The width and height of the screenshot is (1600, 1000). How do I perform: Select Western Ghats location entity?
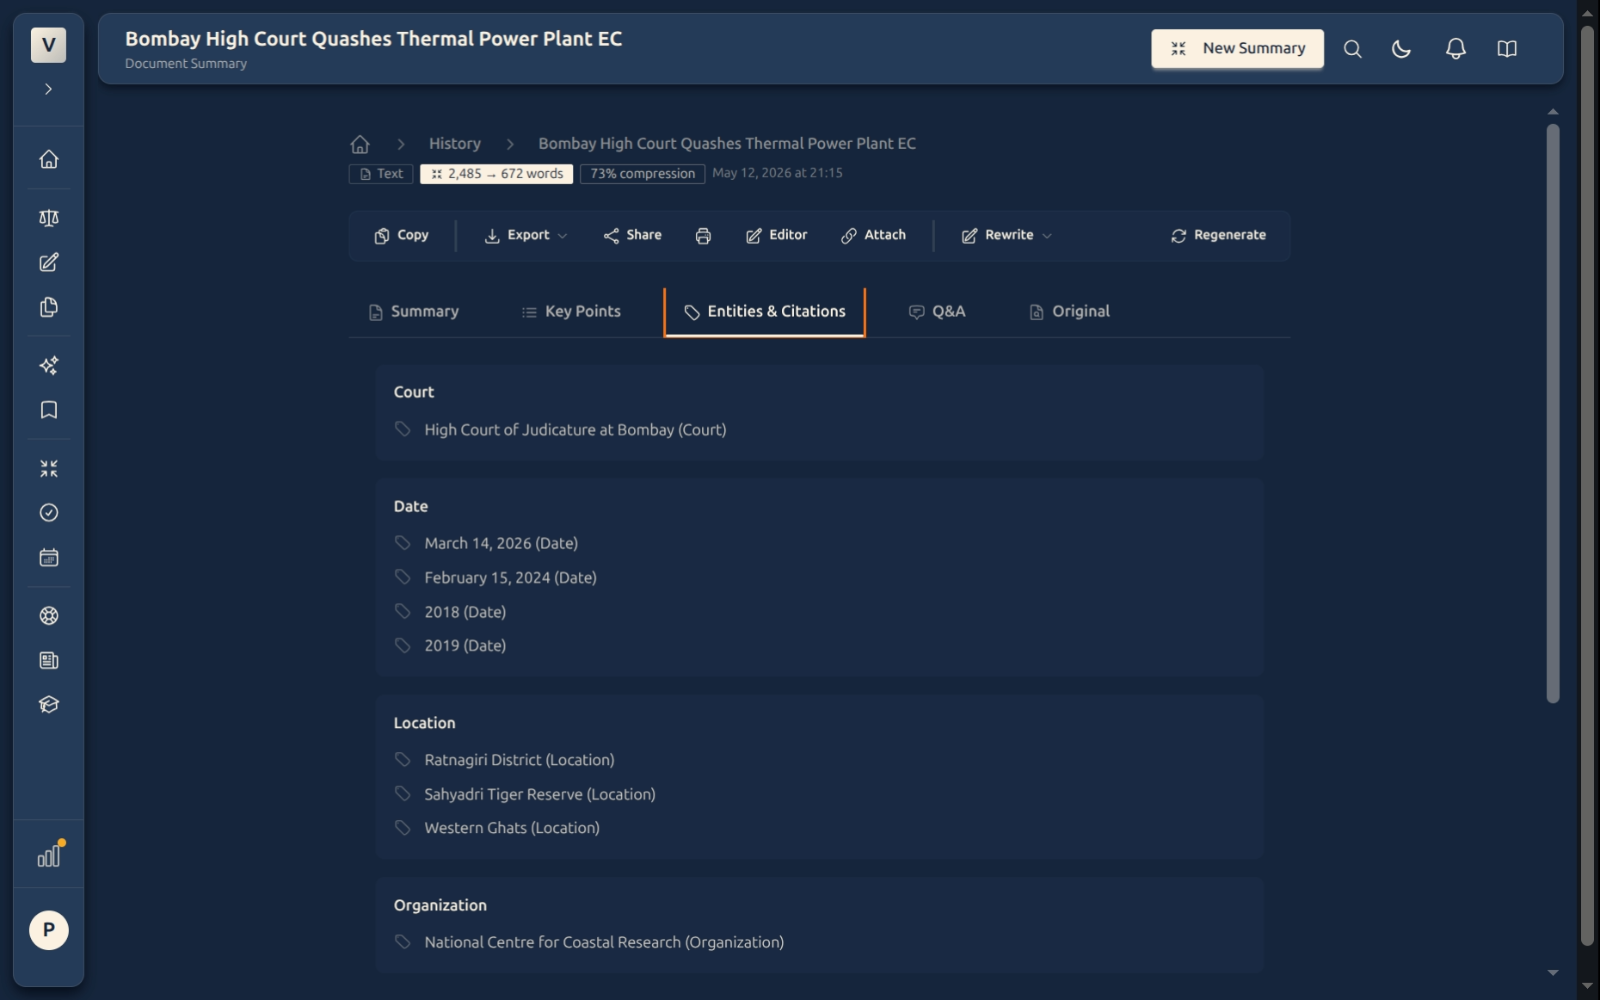click(512, 828)
